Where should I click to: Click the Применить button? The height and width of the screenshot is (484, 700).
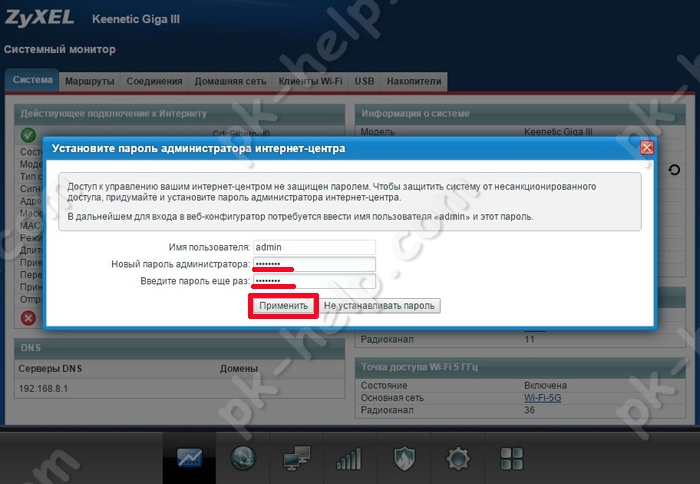[x=283, y=306]
